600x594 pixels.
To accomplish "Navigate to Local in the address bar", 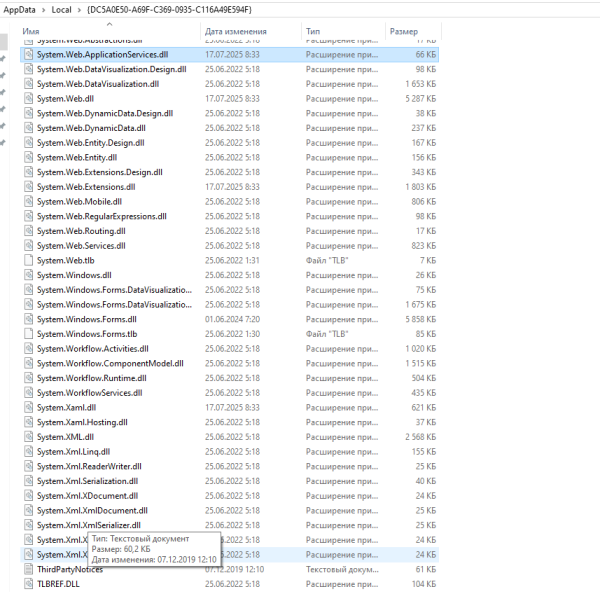I will (x=61, y=10).
